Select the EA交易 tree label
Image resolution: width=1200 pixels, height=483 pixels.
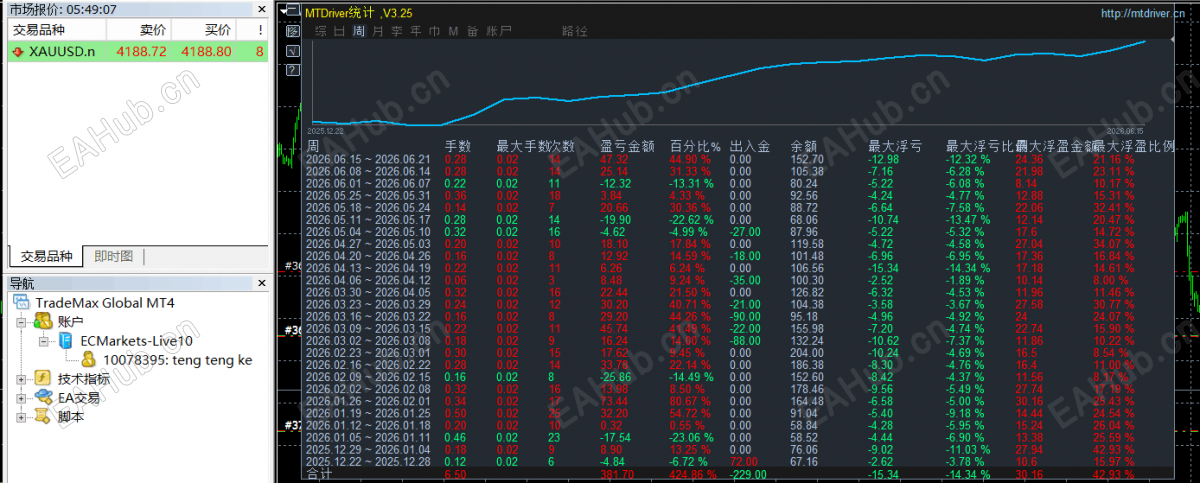(79, 397)
